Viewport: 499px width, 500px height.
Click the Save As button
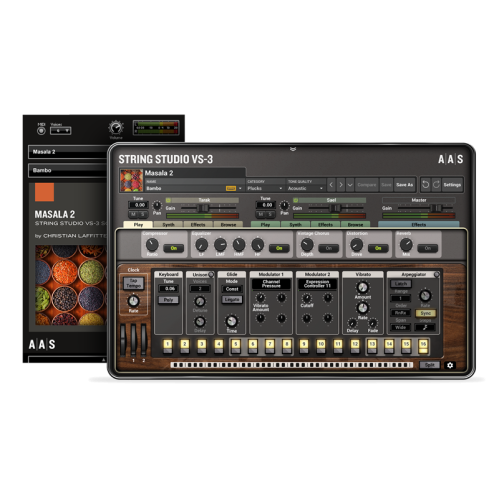[404, 185]
